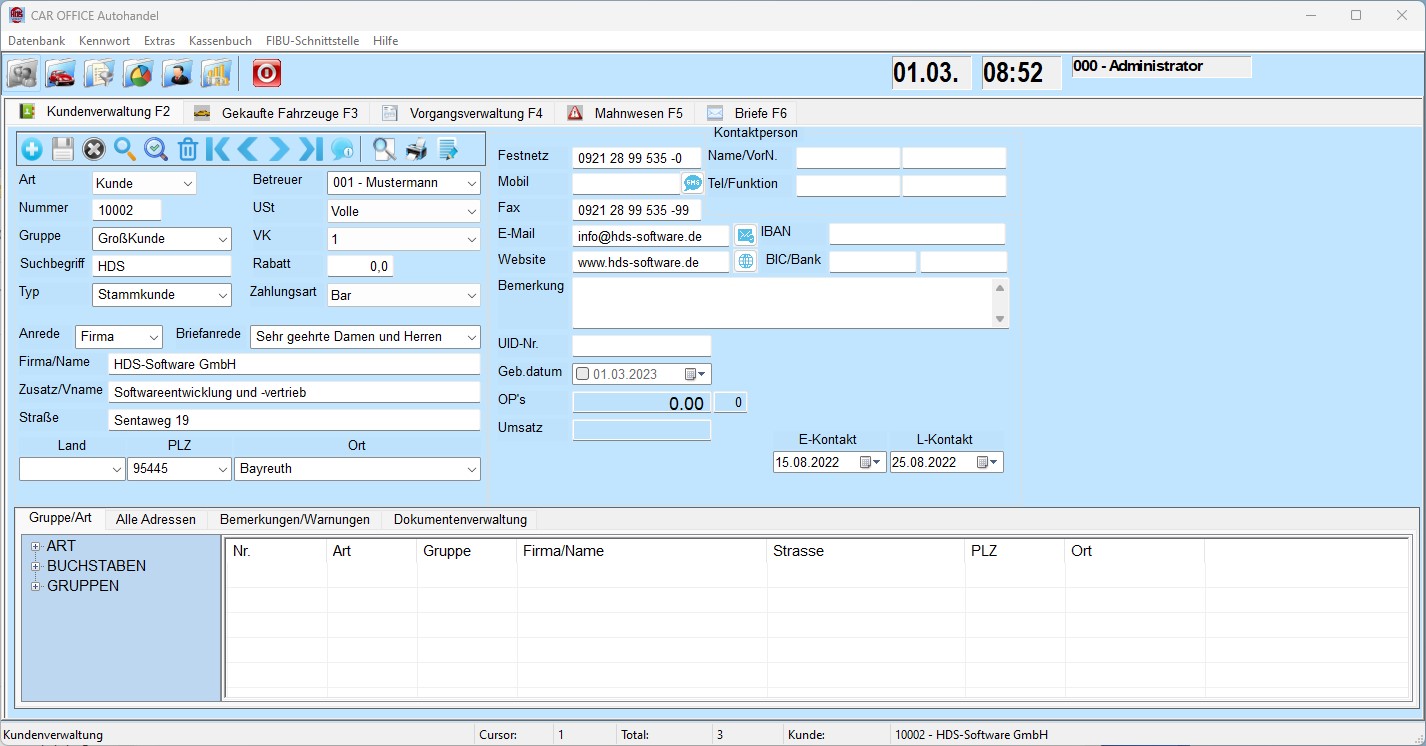The image size is (1426, 746).
Task: Open the USt dropdown showing Volle
Action: [x=472, y=212]
